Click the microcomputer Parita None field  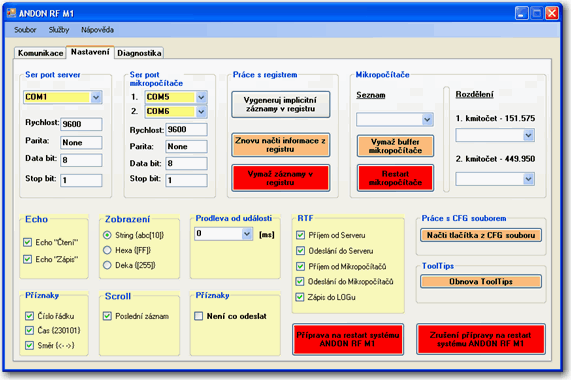(x=186, y=146)
